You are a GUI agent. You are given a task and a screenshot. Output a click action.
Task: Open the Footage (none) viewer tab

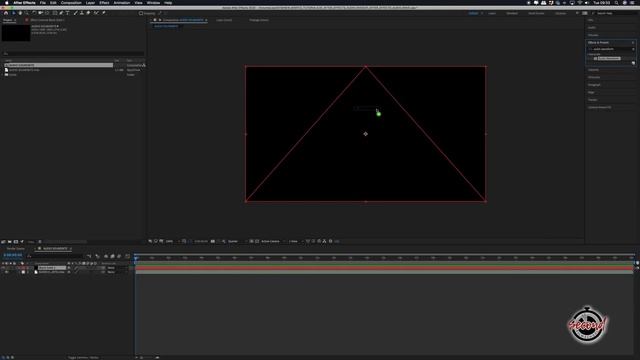[259, 20]
